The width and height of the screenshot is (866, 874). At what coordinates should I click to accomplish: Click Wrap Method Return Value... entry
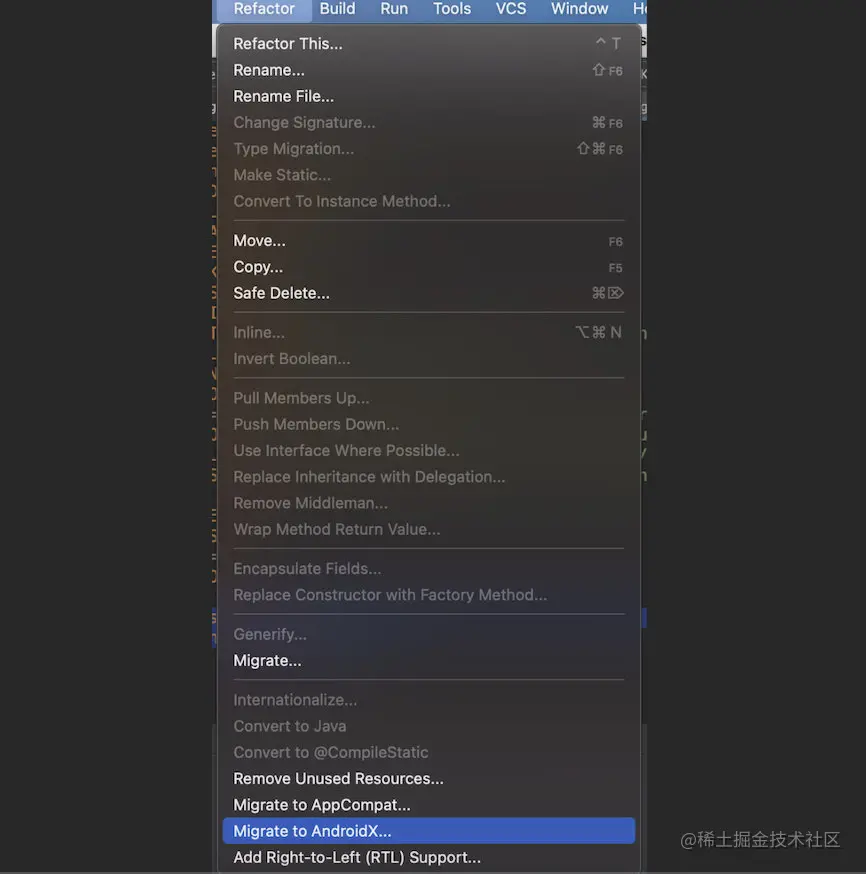[429, 529]
